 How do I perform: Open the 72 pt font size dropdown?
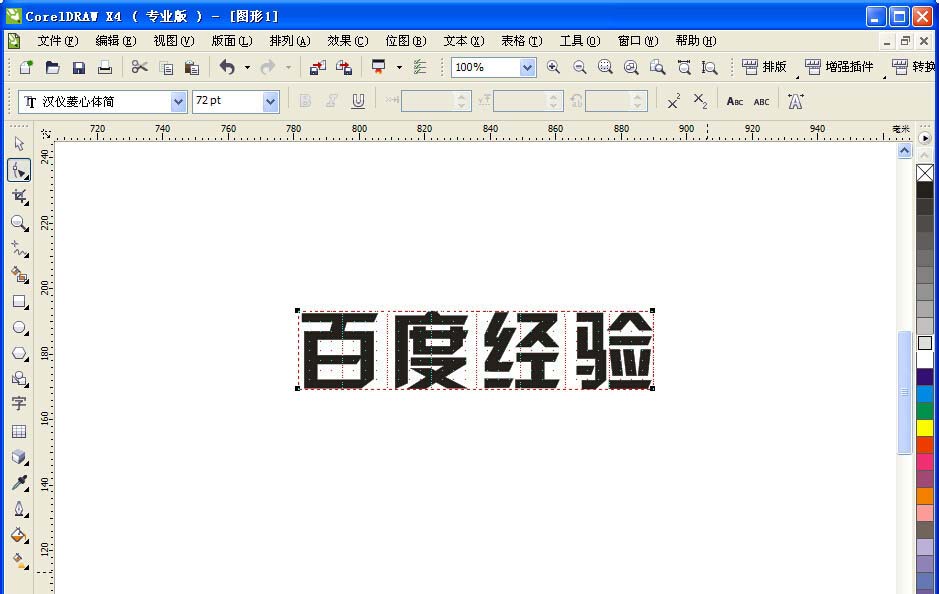[x=270, y=102]
